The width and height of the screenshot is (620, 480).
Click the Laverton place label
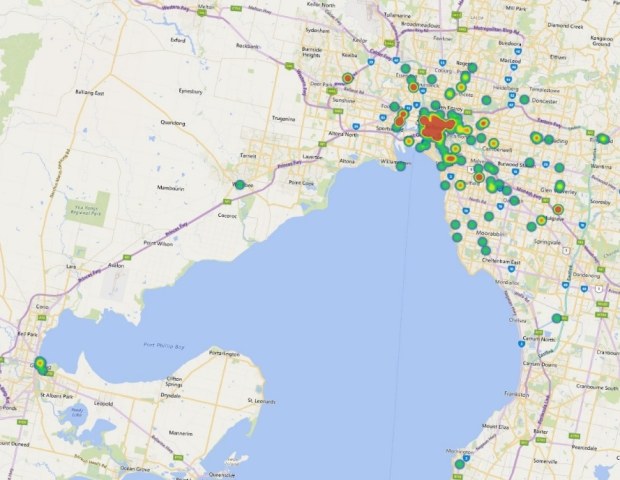[312, 157]
